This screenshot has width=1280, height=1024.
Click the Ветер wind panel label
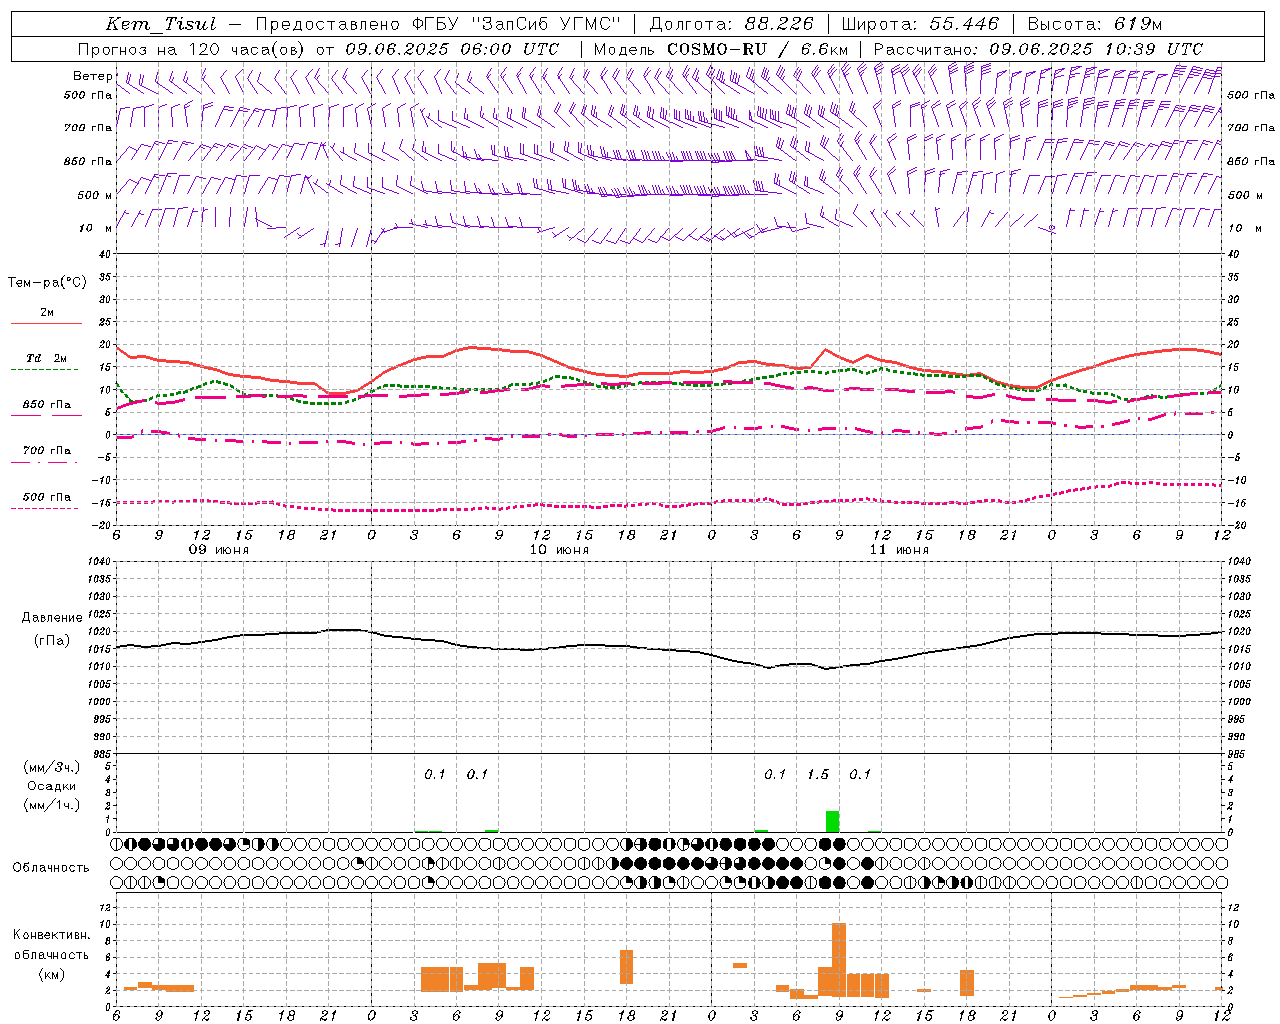pyautogui.click(x=93, y=76)
